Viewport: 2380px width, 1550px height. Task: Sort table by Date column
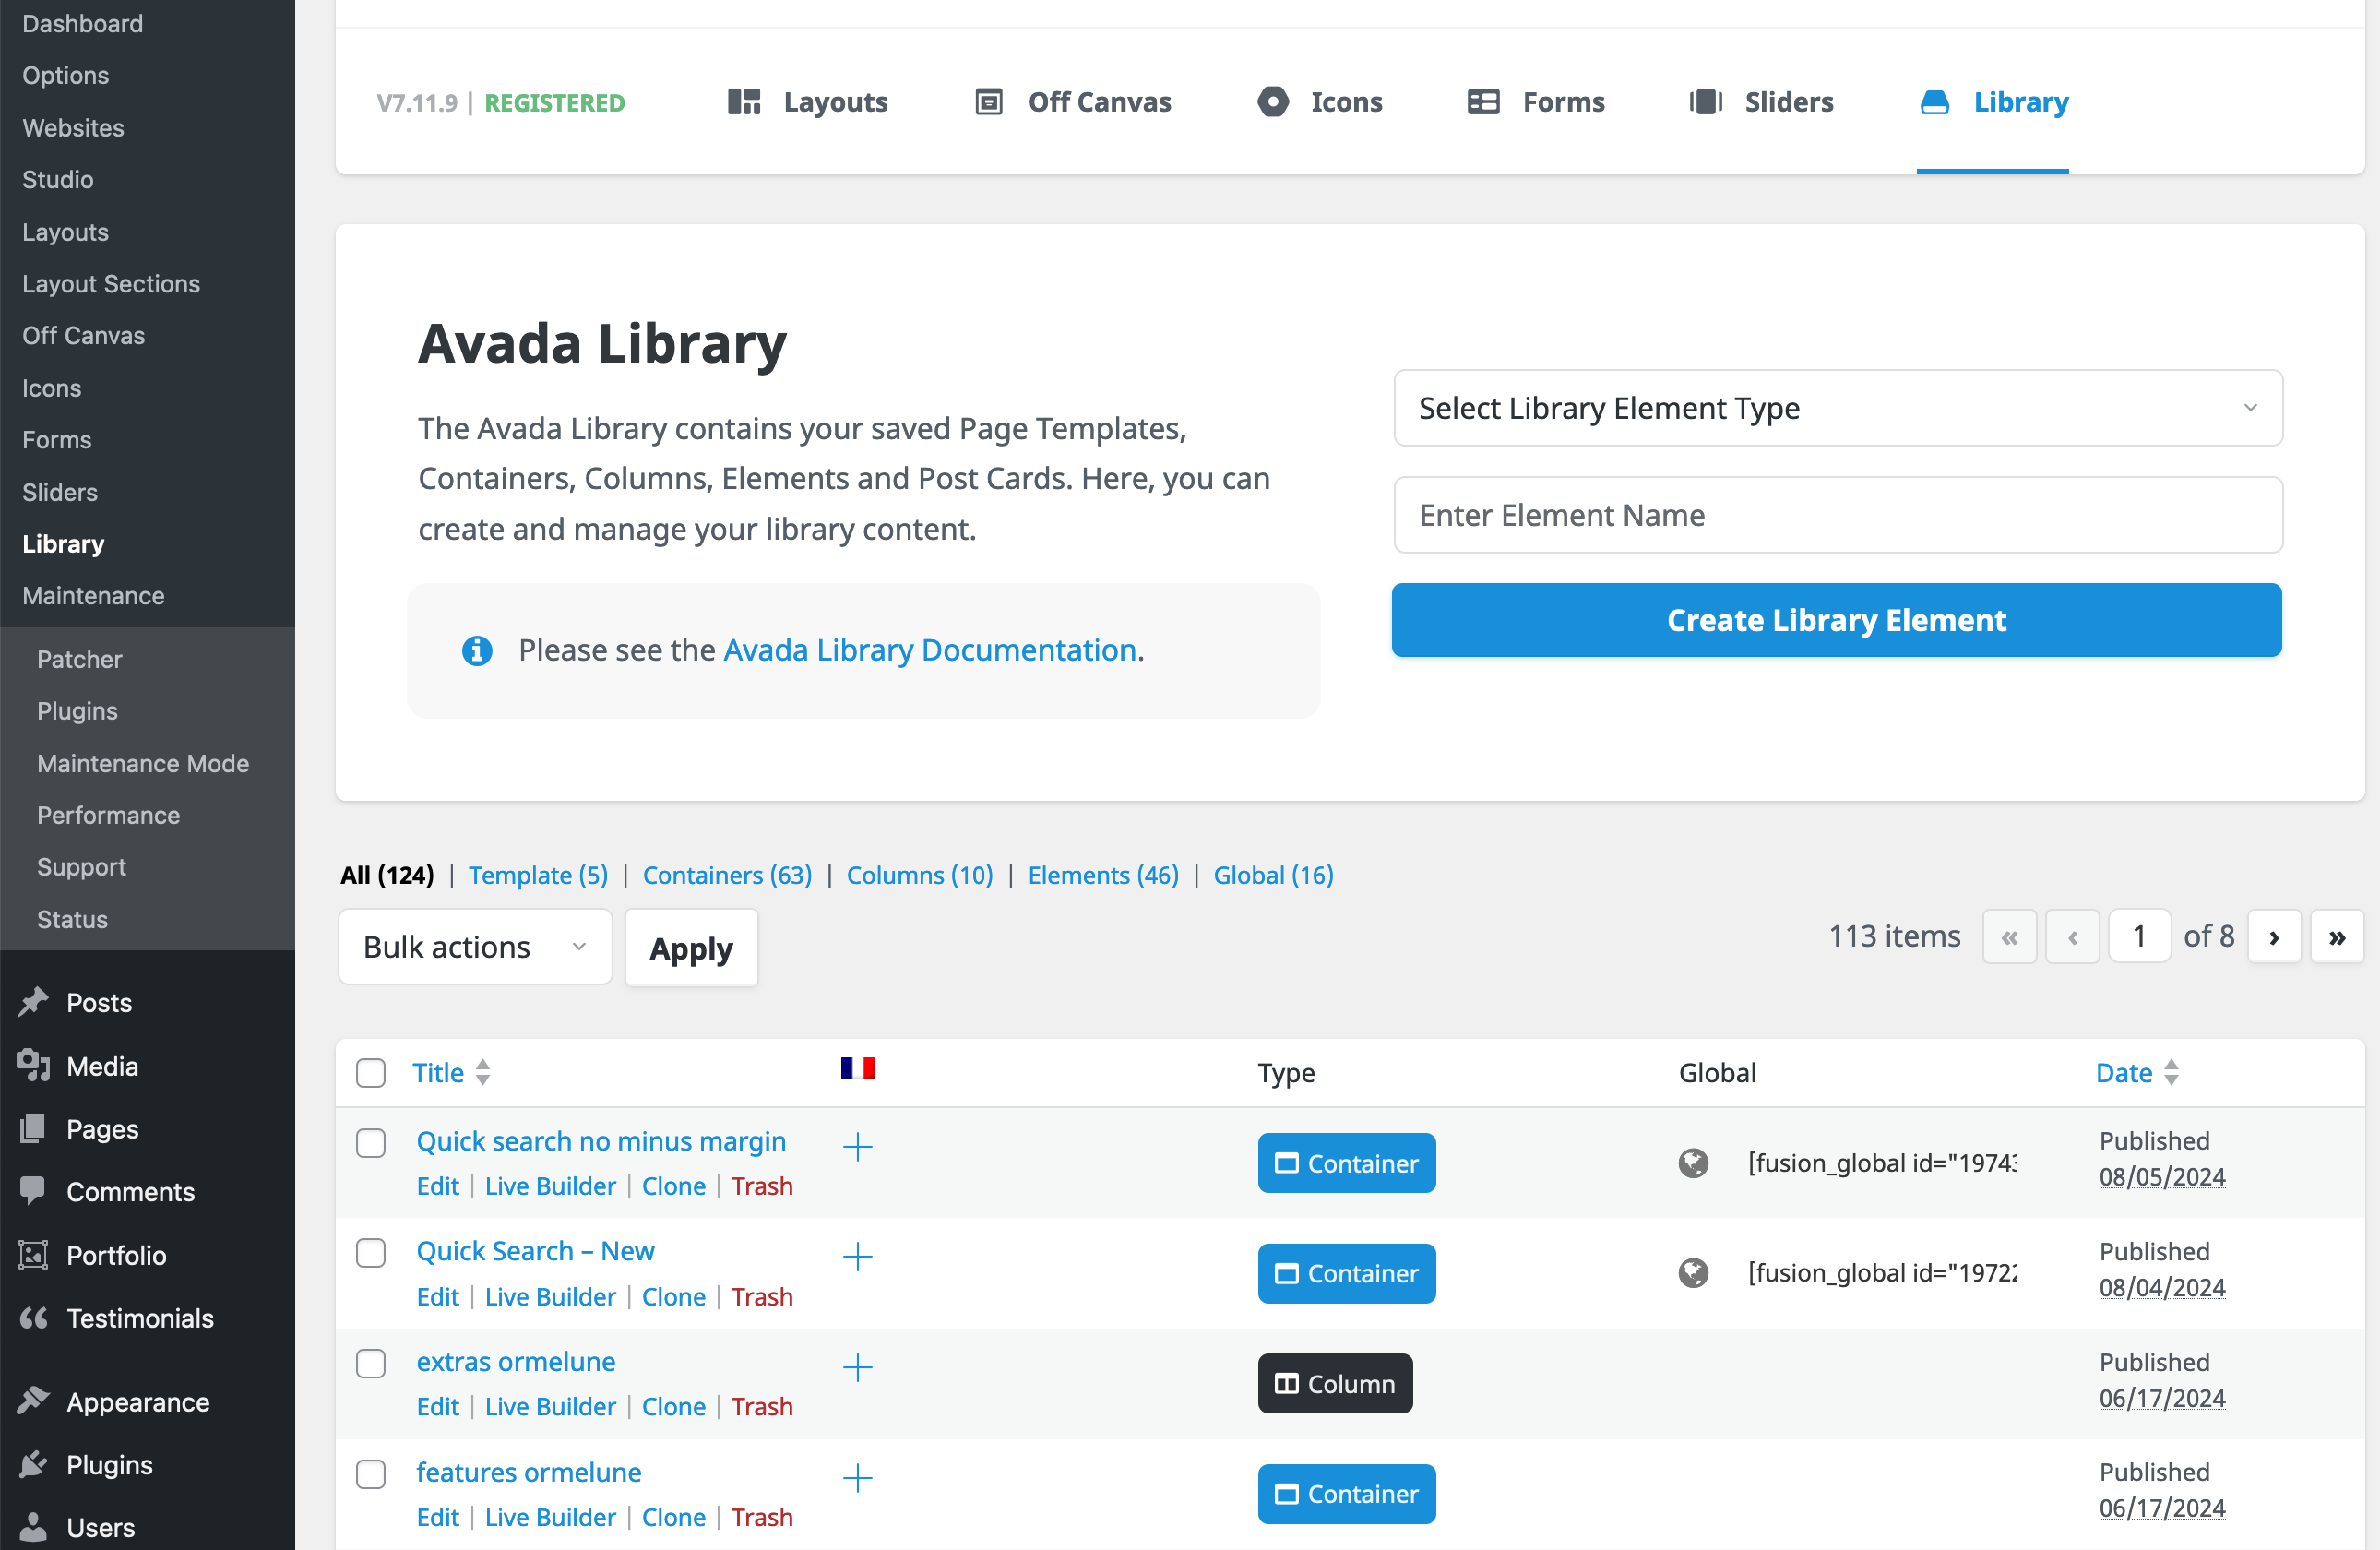pos(2137,1073)
